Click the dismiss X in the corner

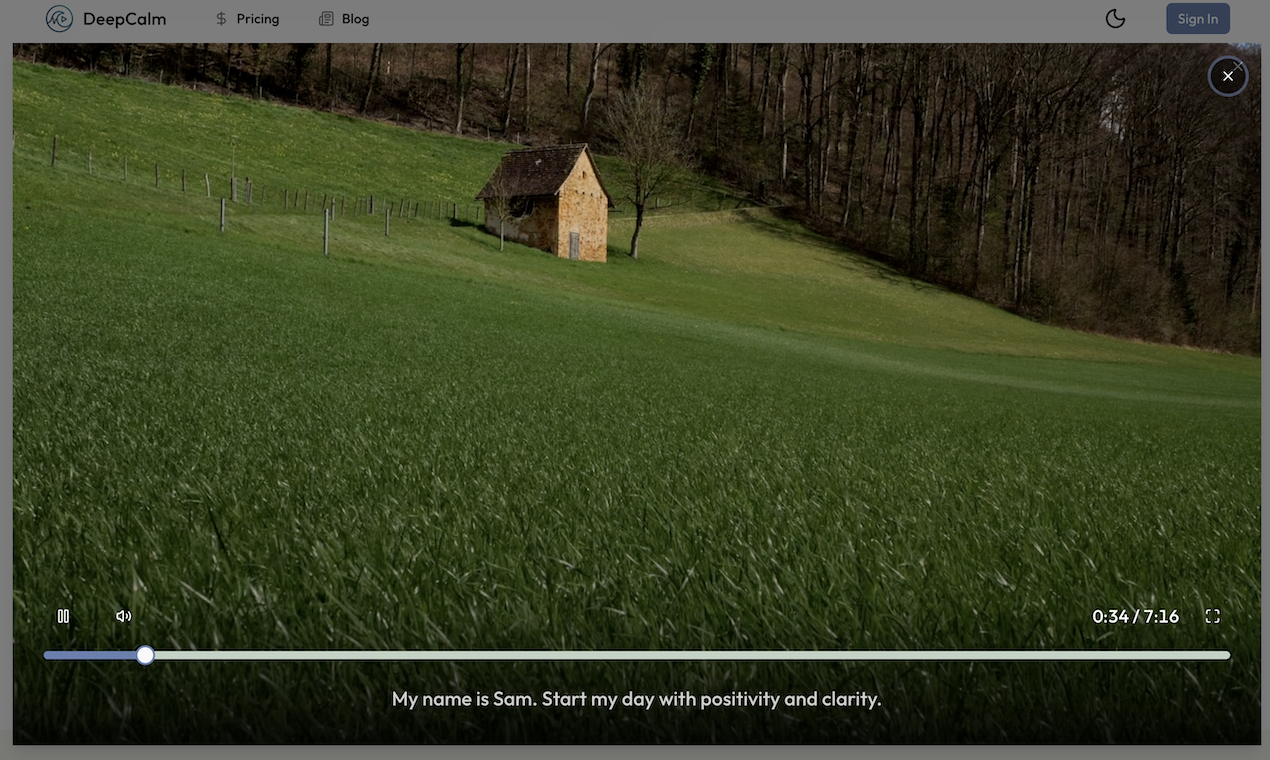[x=1228, y=76]
